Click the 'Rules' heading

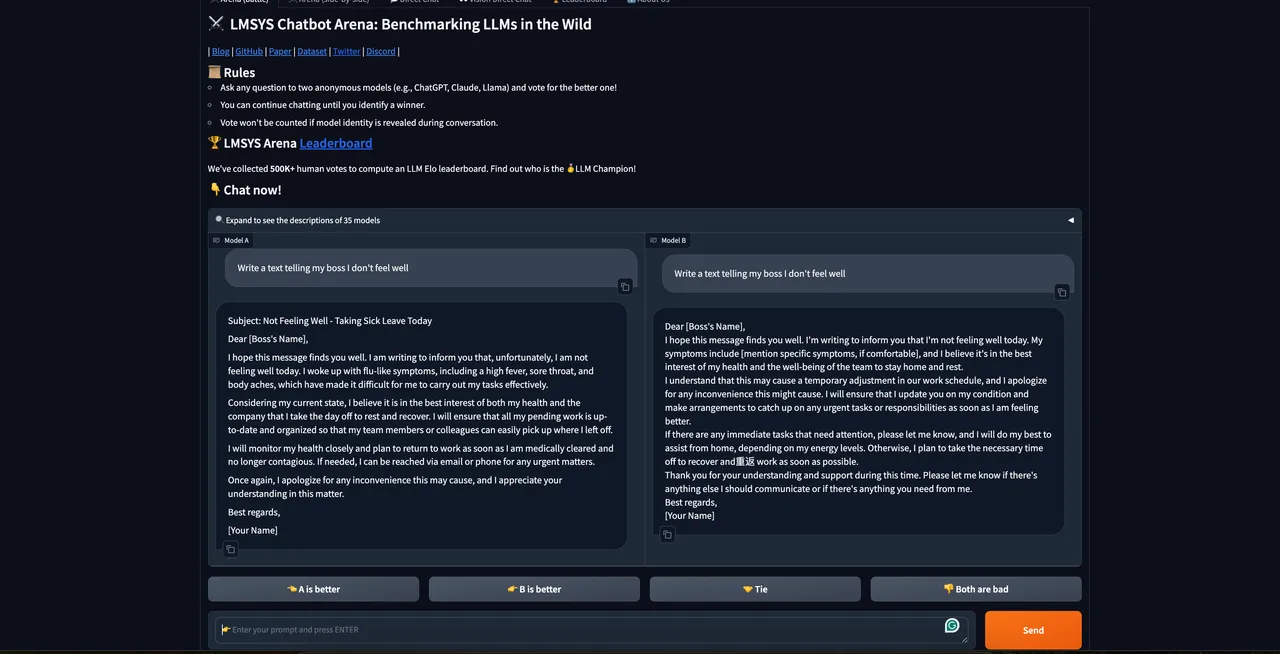[231, 72]
